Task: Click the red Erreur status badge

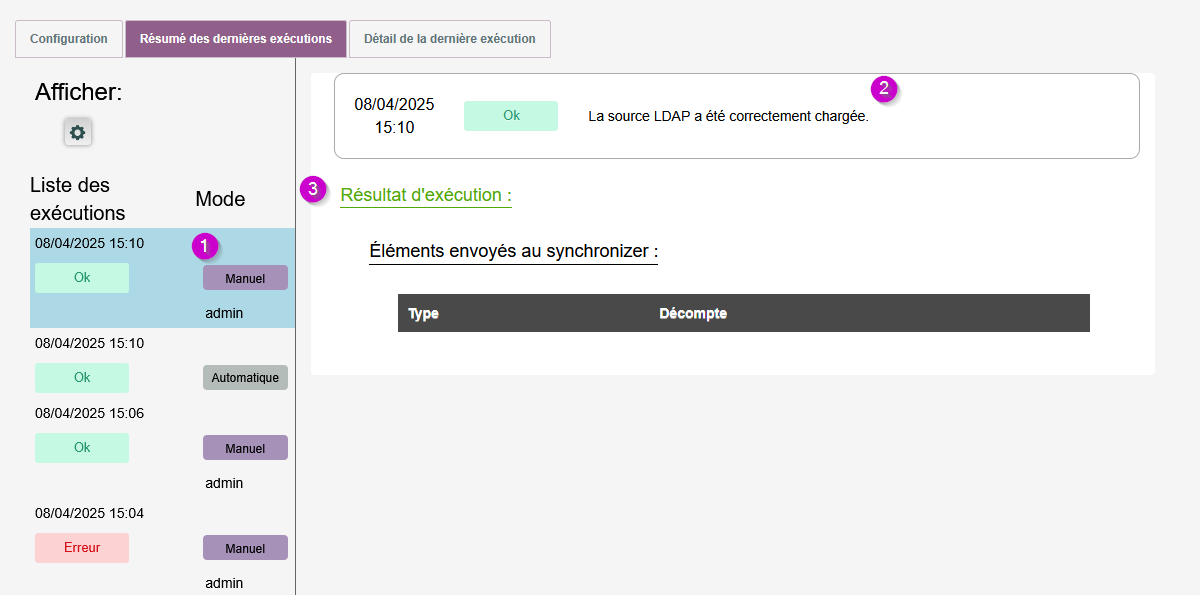Action: tap(82, 548)
